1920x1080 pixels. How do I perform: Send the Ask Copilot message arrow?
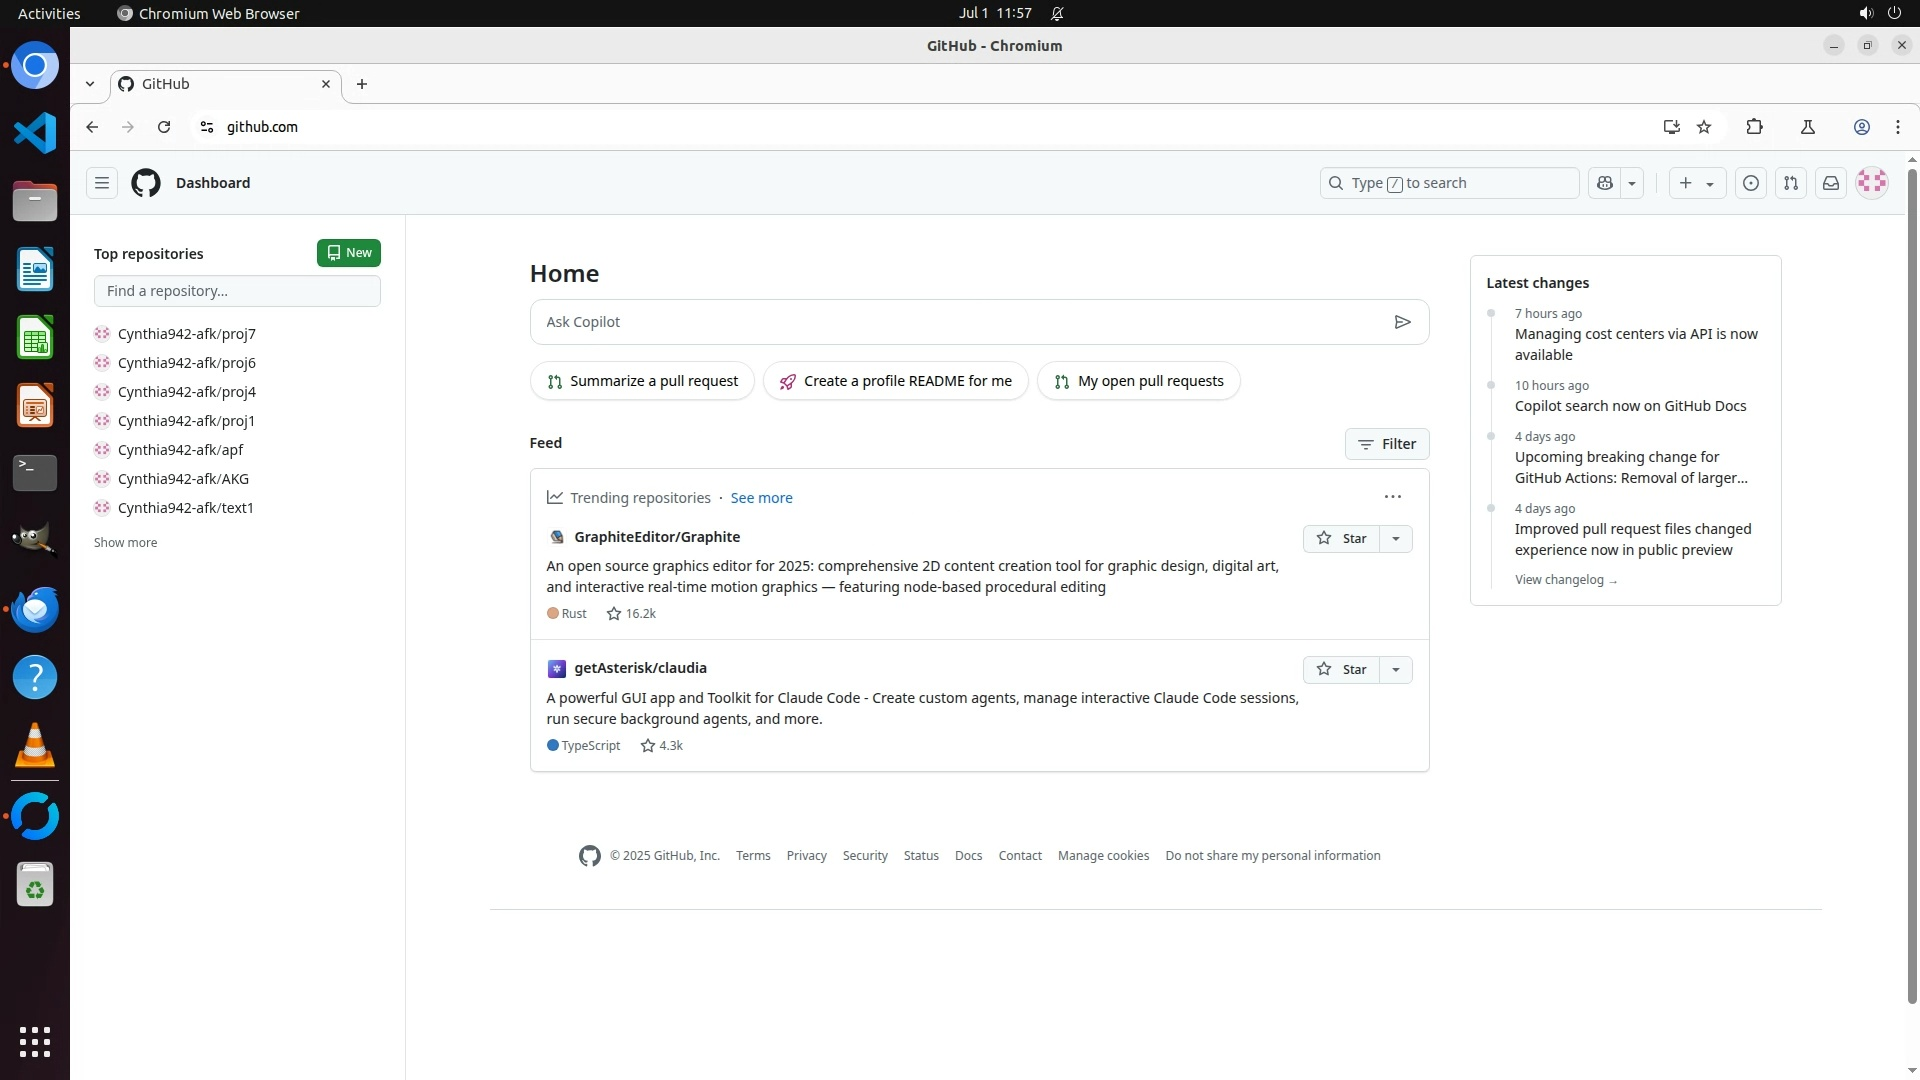coord(1402,322)
